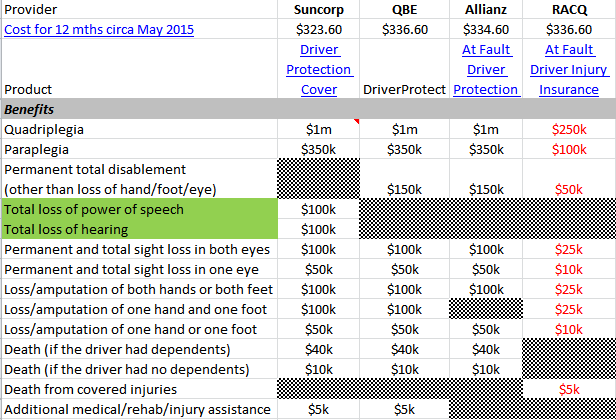Select the QBE column header

point(405,9)
